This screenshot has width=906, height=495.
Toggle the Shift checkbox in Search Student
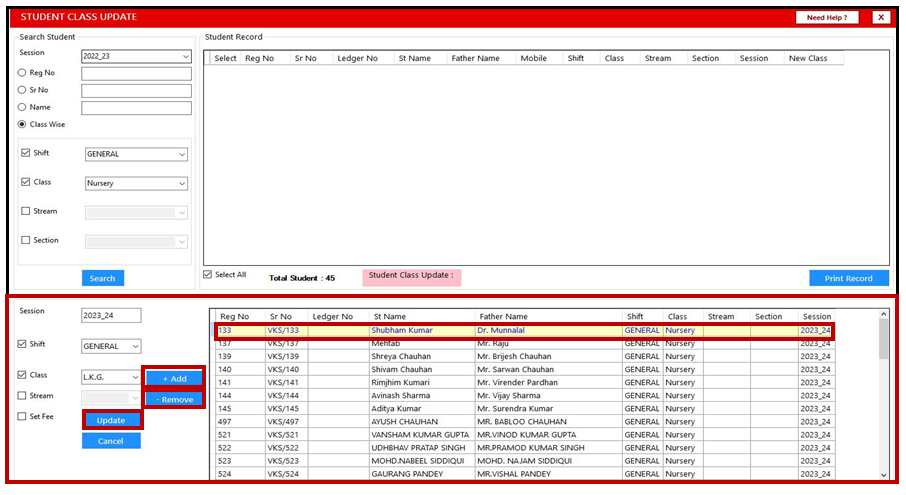pyautogui.click(x=25, y=153)
